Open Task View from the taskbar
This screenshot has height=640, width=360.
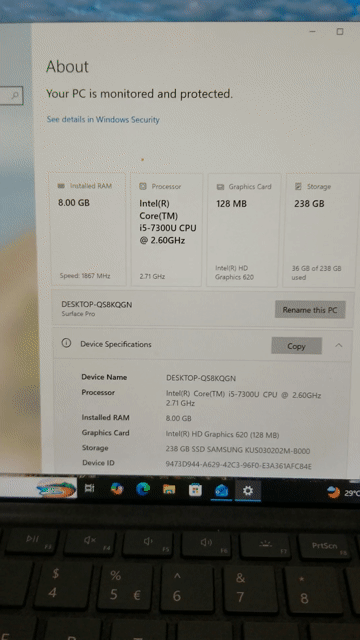pyautogui.click(x=90, y=488)
